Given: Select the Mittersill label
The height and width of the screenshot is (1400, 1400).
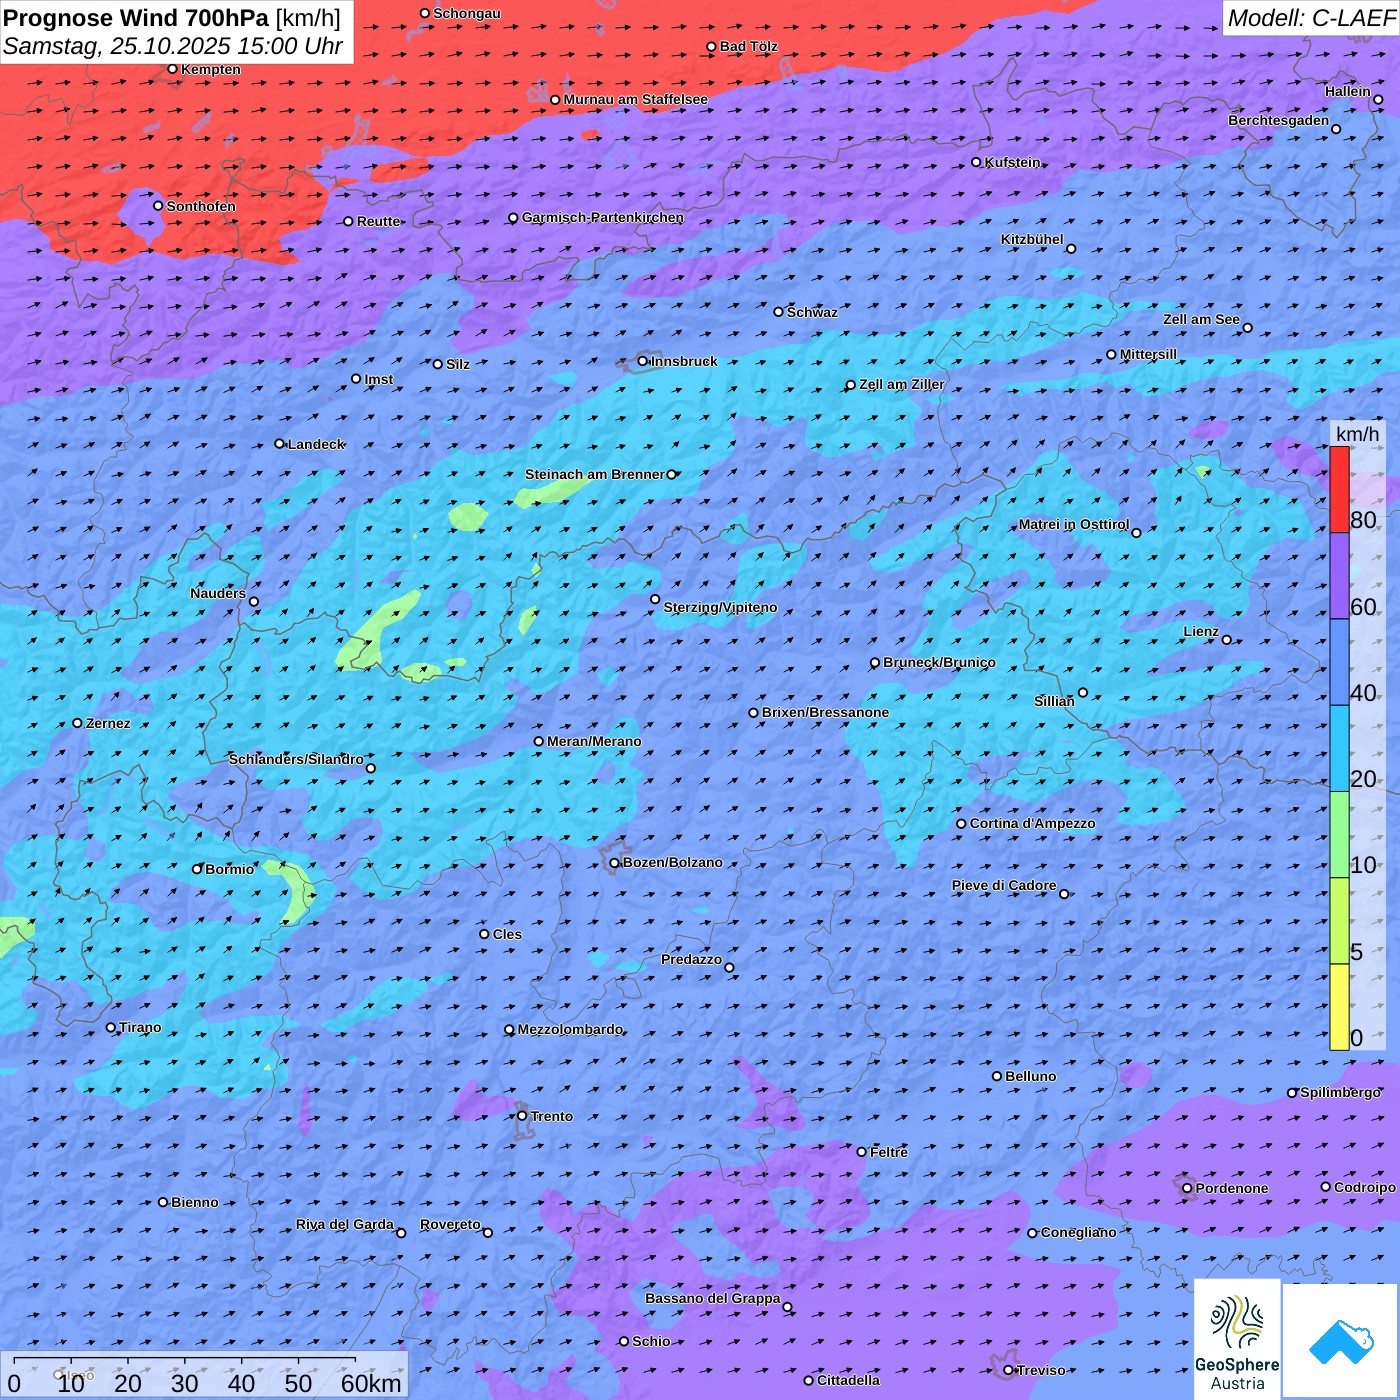Looking at the screenshot, I should 1149,354.
